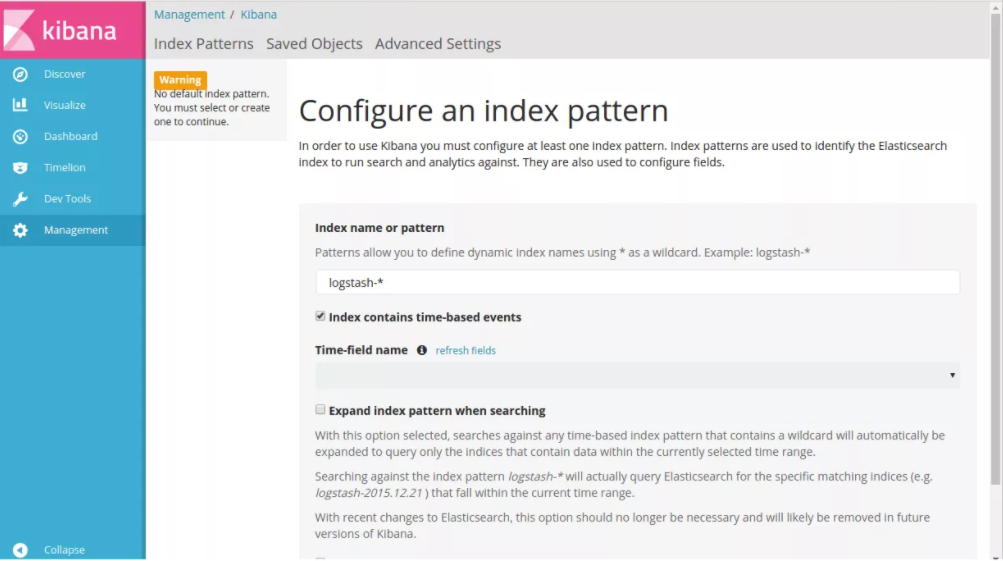Image resolution: width=1003 pixels, height=561 pixels.
Task: Collapse sidebar using arrow icon
Action: (20, 550)
